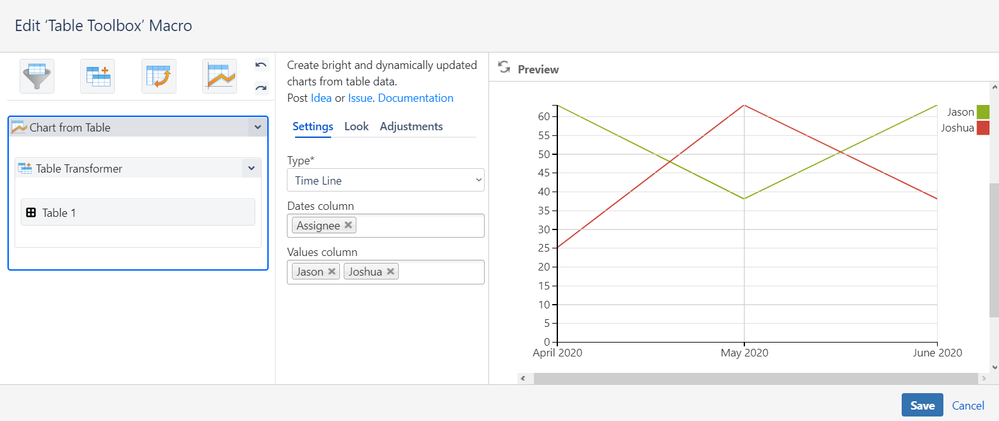Open the Documentation link
999x421 pixels.
[415, 98]
